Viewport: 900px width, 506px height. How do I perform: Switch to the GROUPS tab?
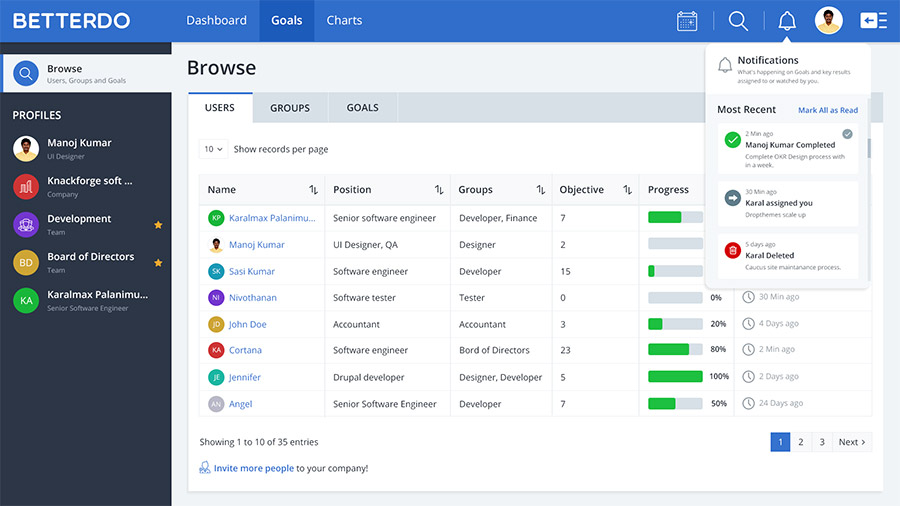point(289,108)
